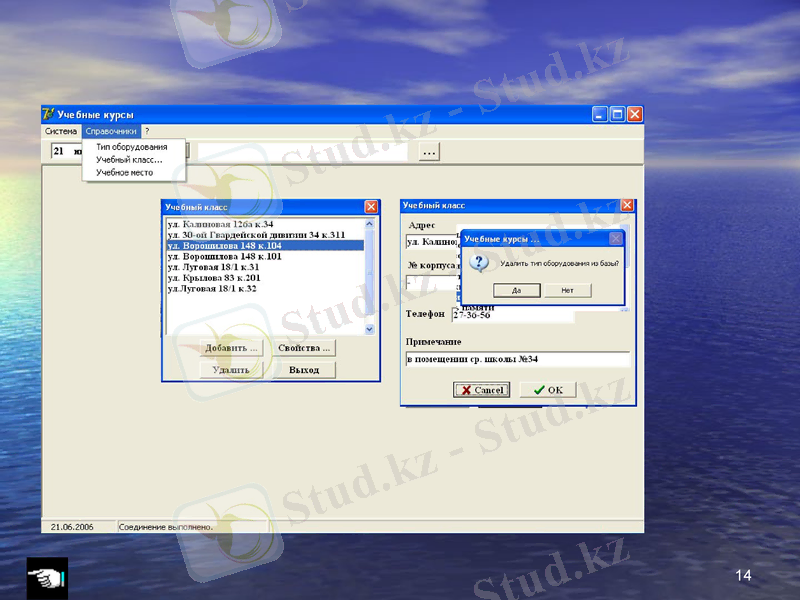The width and height of the screenshot is (800, 600).
Task: Click the pointing hand icon at bottom left
Action: click(x=46, y=578)
